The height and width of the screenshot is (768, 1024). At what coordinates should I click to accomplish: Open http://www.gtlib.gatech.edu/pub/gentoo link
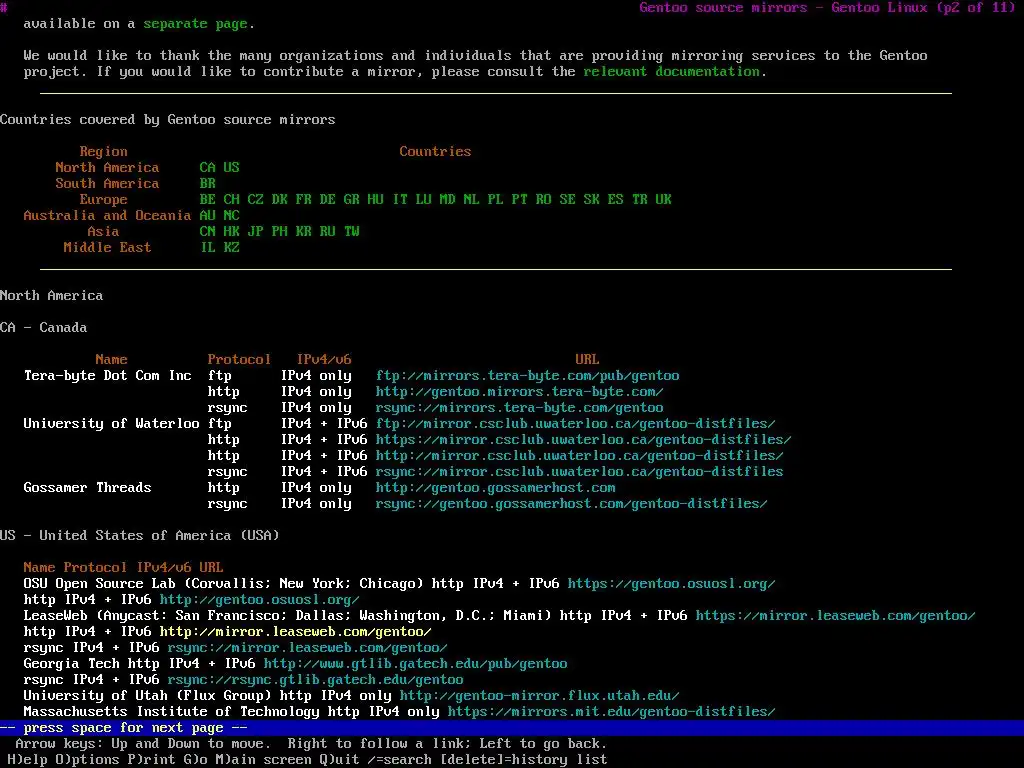(415, 664)
